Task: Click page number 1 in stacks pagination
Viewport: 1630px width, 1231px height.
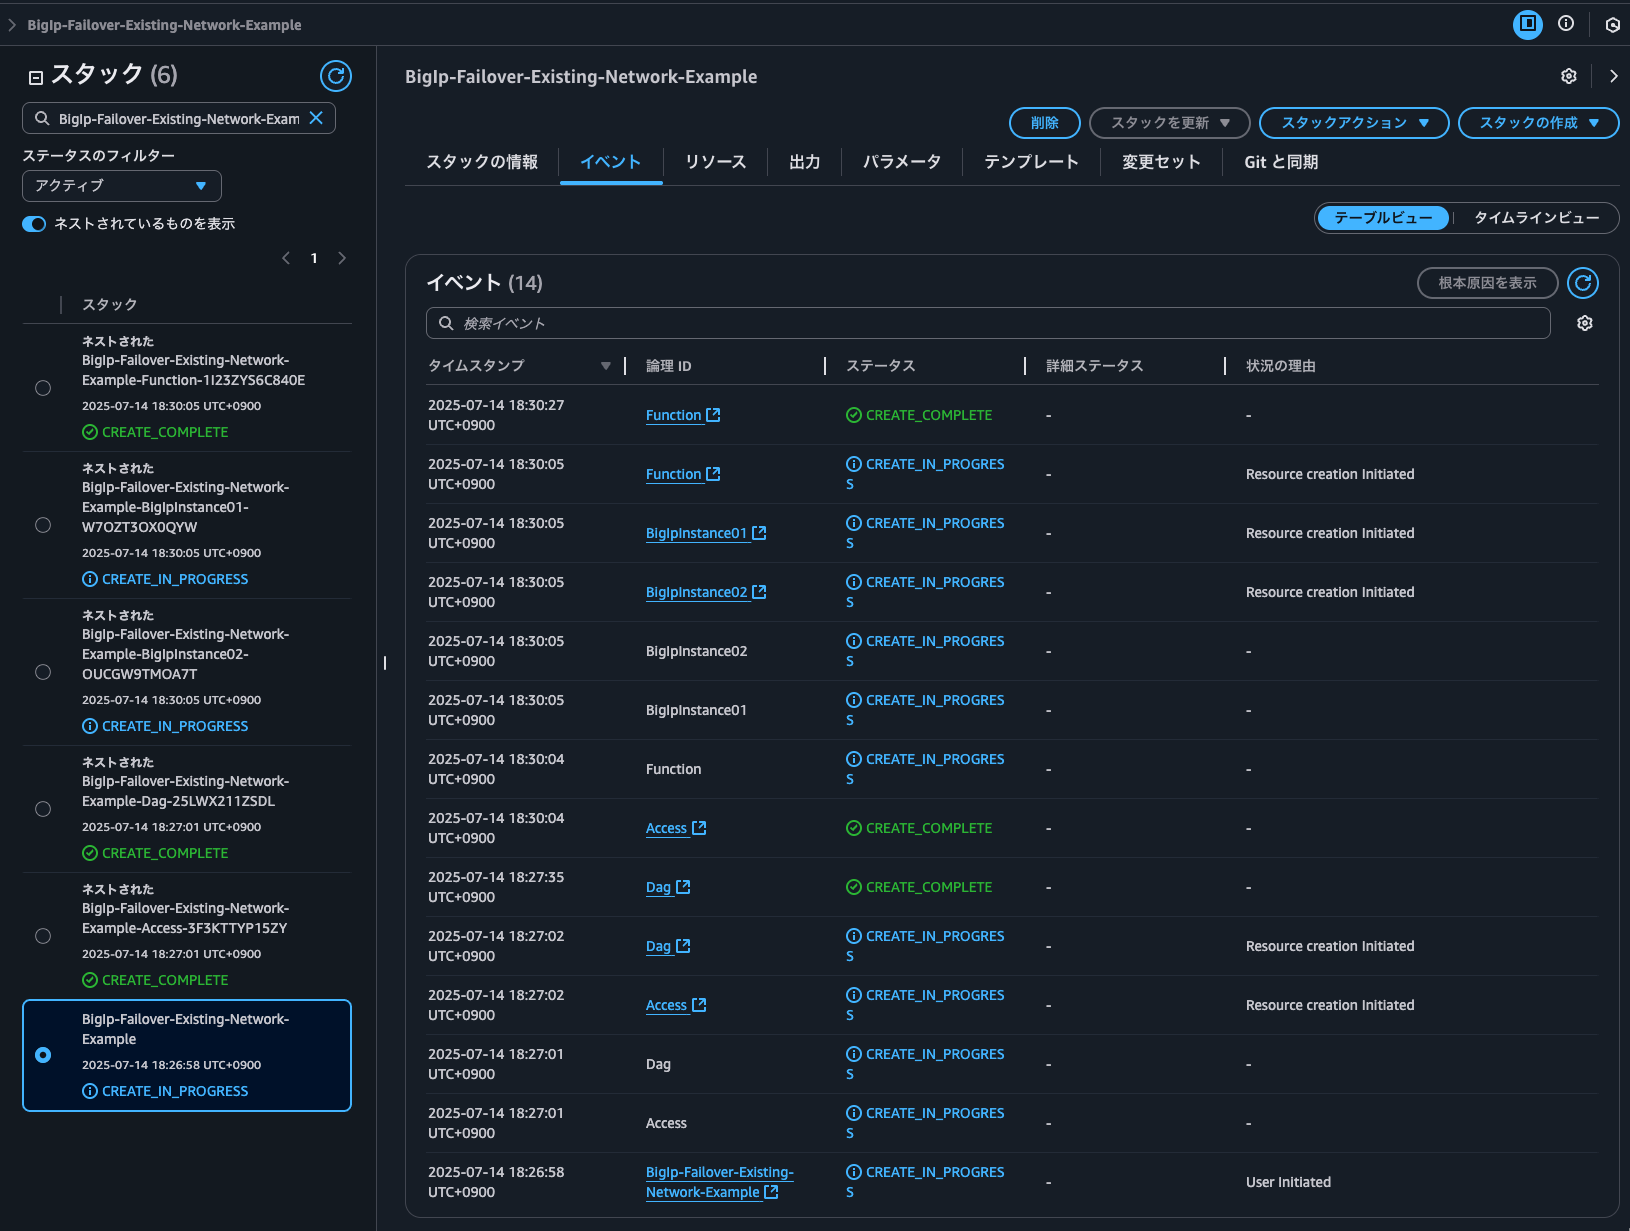Action: (314, 258)
